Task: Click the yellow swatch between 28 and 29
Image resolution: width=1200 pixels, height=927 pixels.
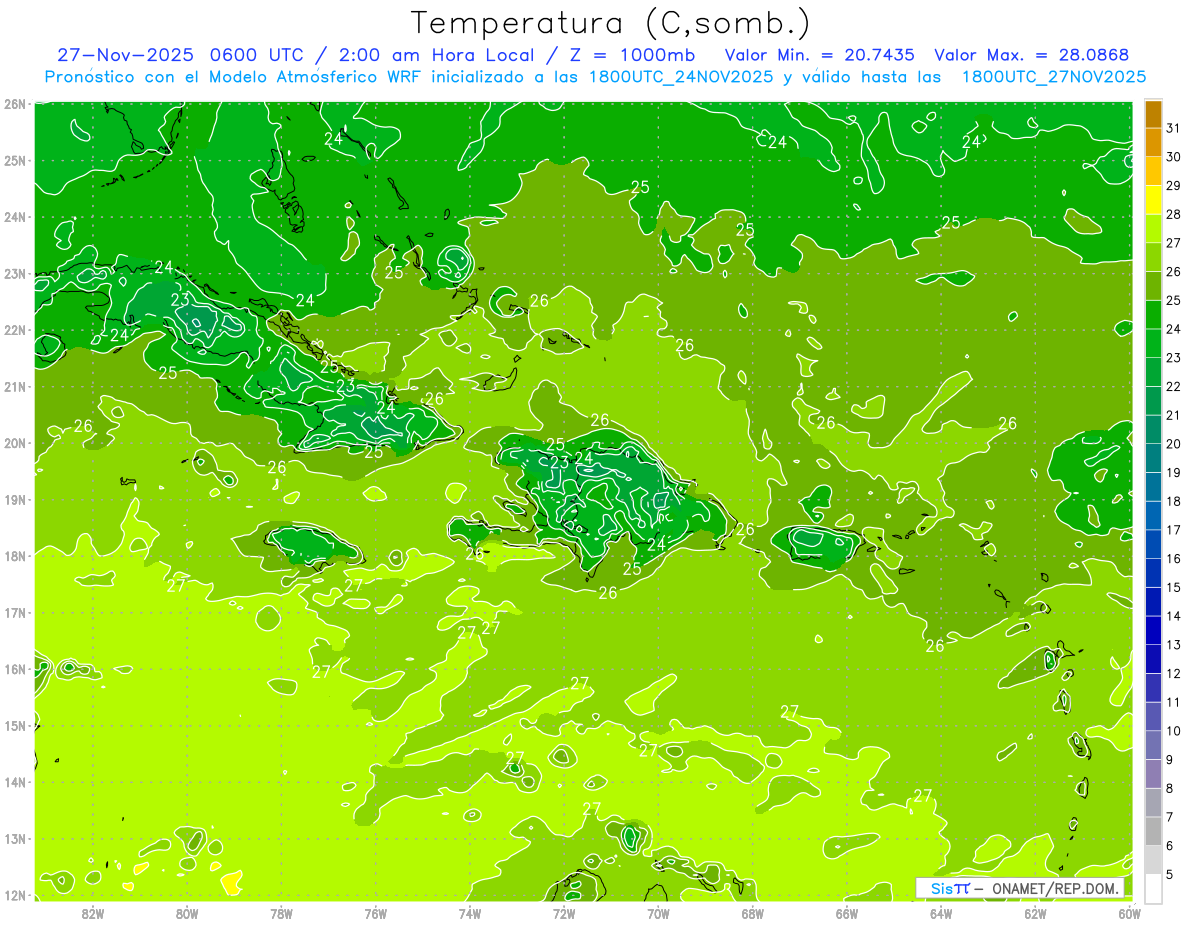Action: coord(1153,199)
